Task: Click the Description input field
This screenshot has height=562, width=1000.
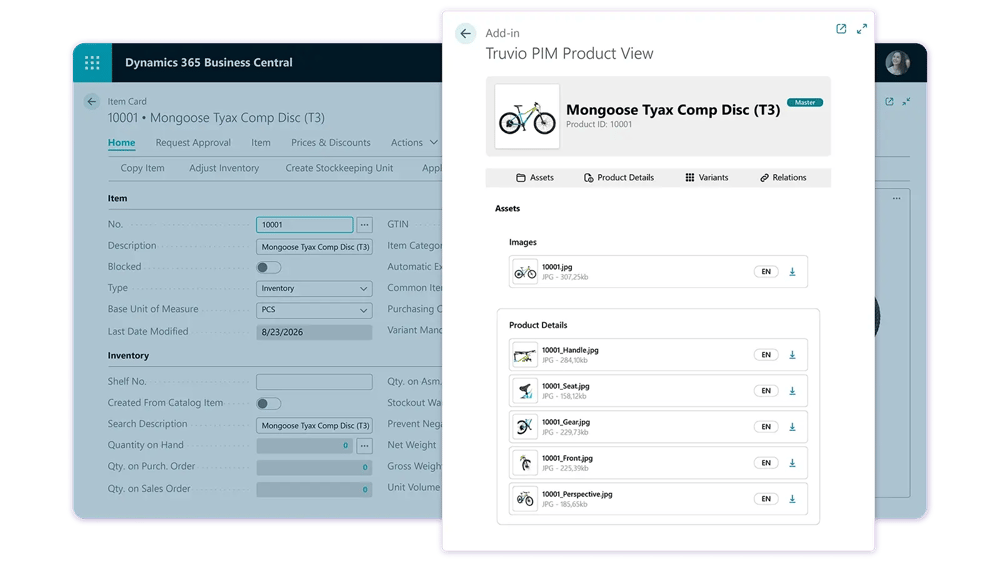Action: 314,247
